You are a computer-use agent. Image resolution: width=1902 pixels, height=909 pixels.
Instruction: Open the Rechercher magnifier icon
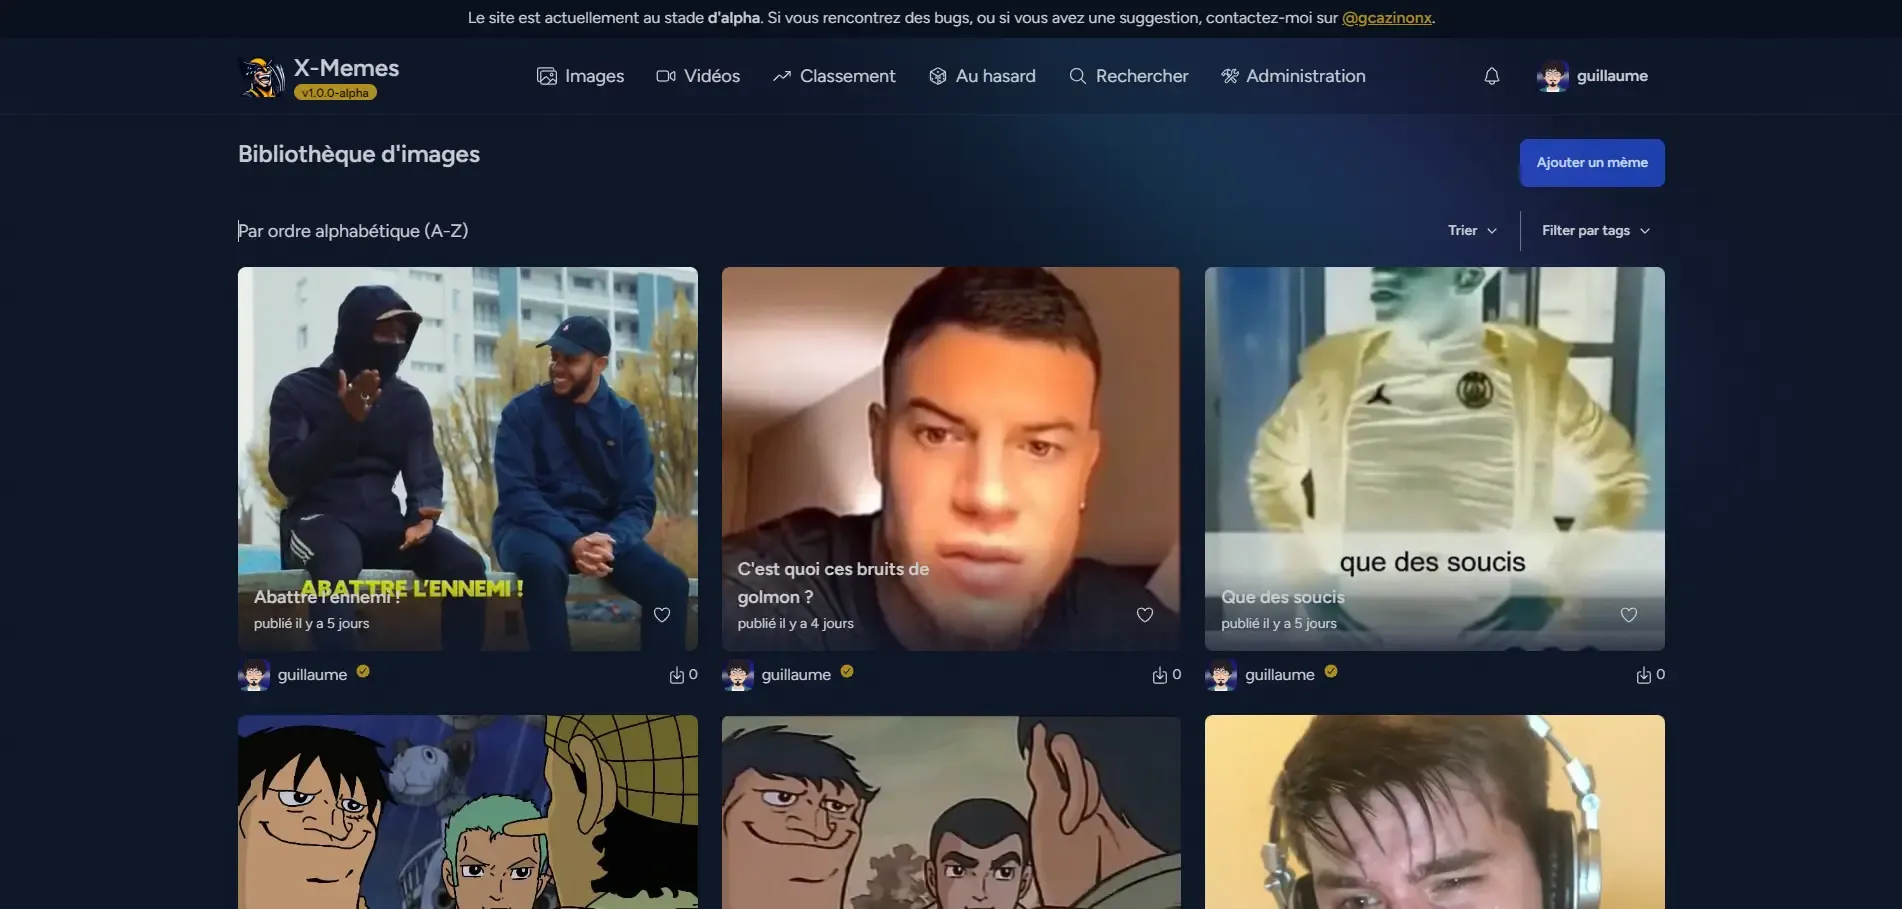tap(1075, 75)
